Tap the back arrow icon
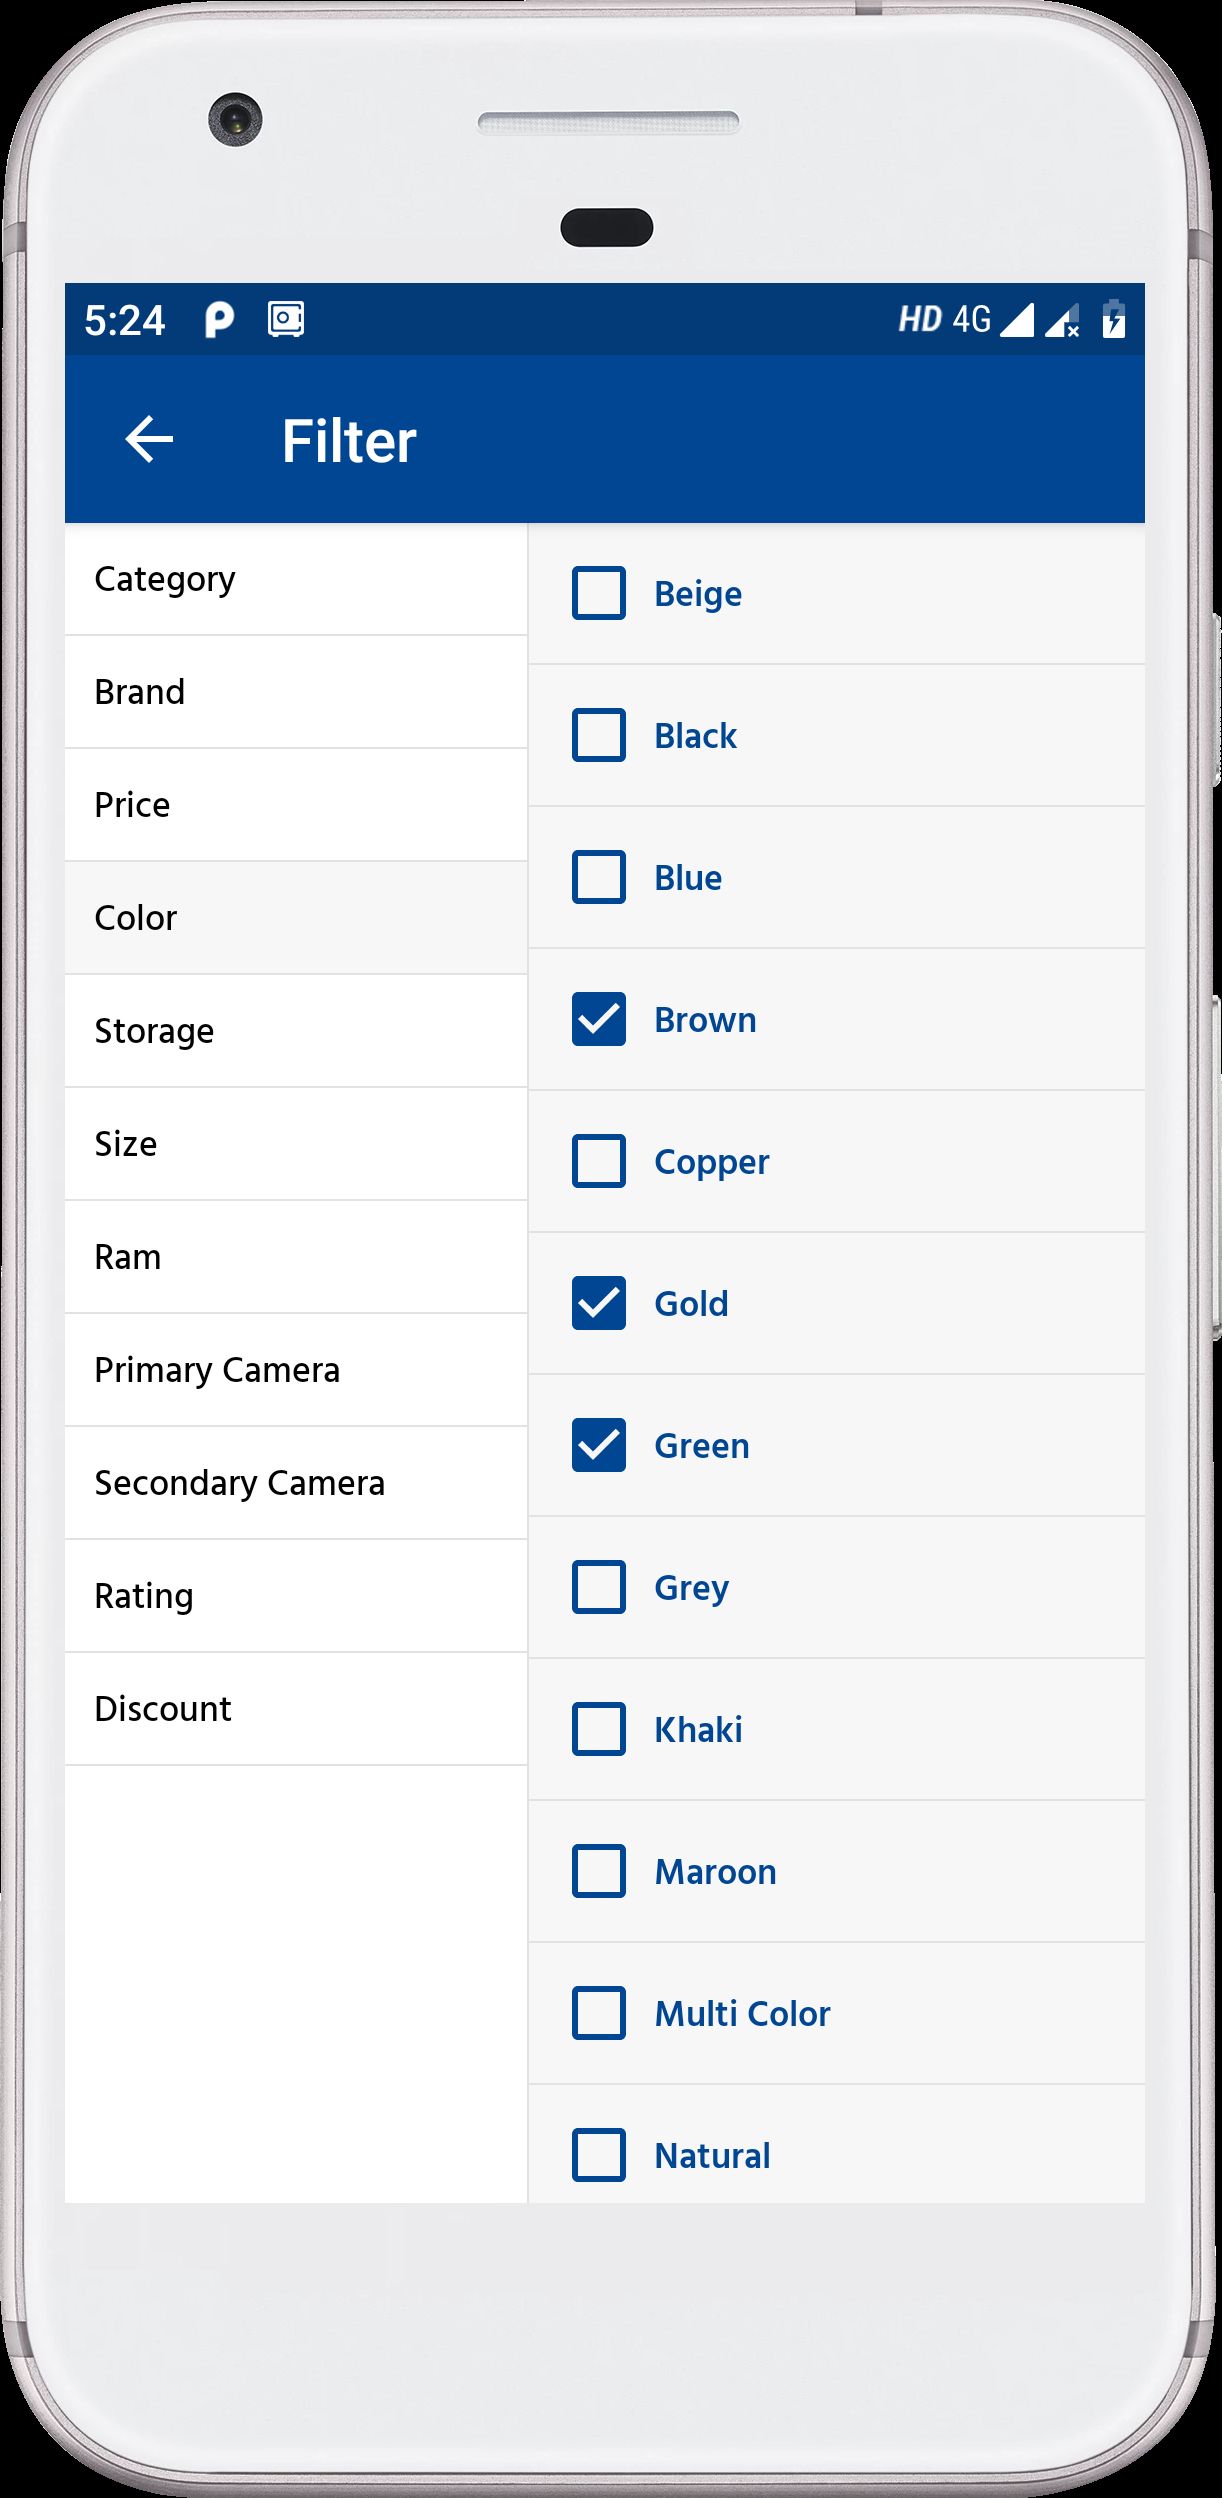Viewport: 1222px width, 2498px height. (149, 440)
